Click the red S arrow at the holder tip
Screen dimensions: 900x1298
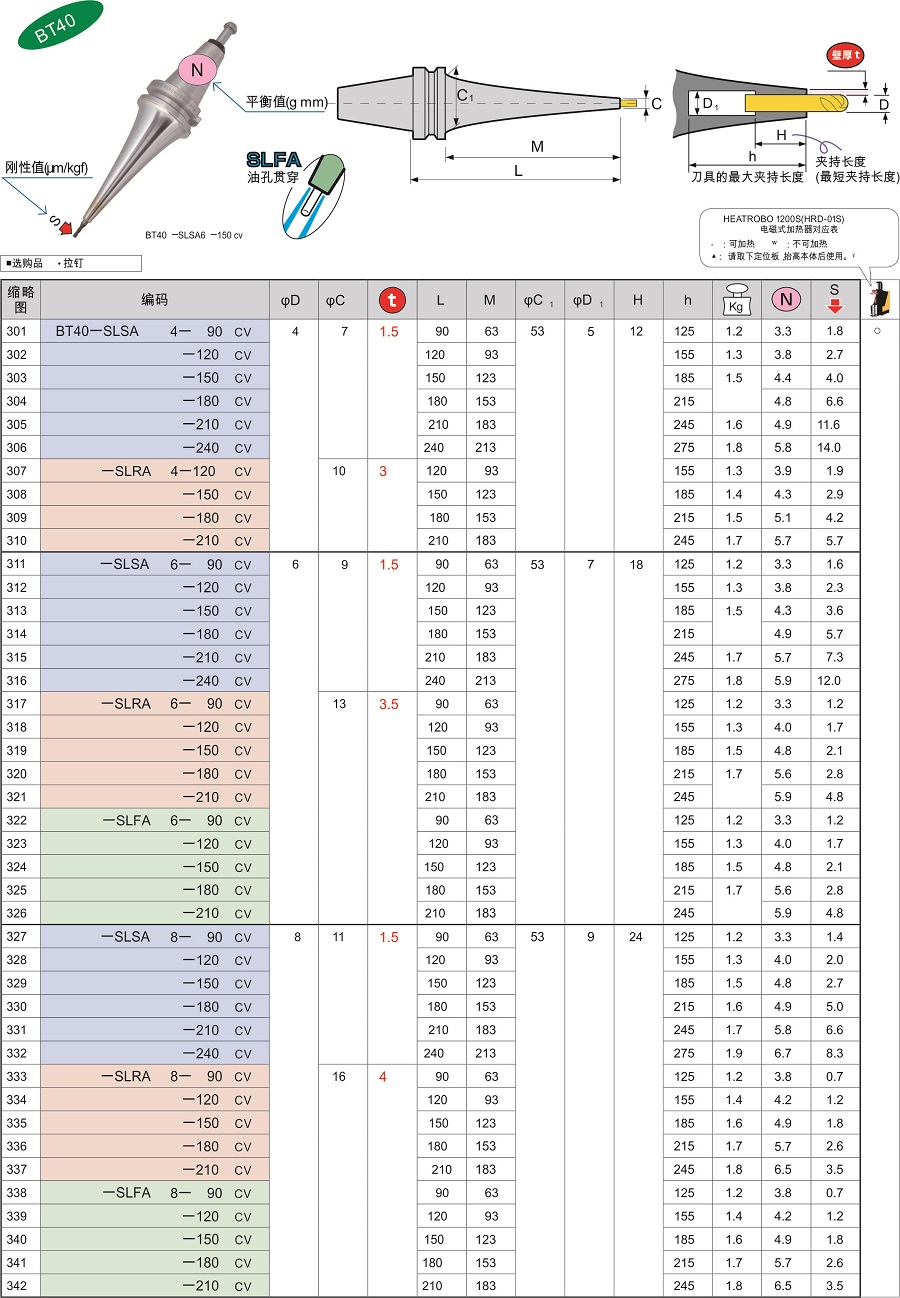click(63, 225)
